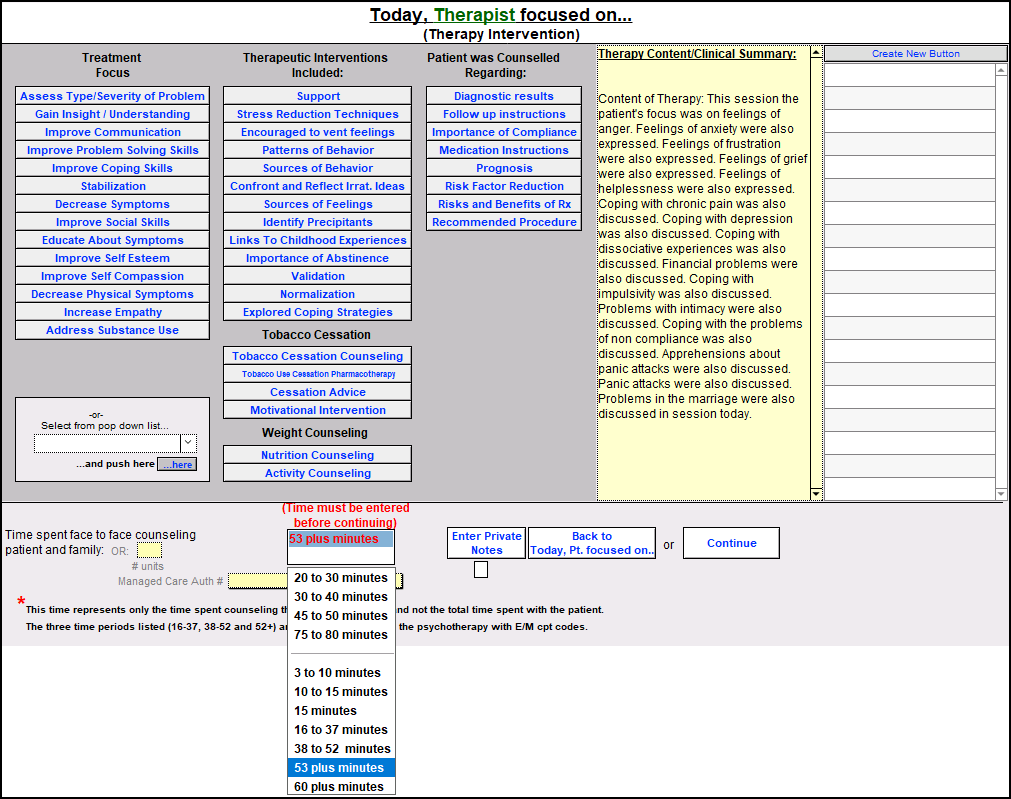Viewport: 1011px width, 799px height.
Task: Click Back to Today, Pt. focused on button
Action: point(591,543)
